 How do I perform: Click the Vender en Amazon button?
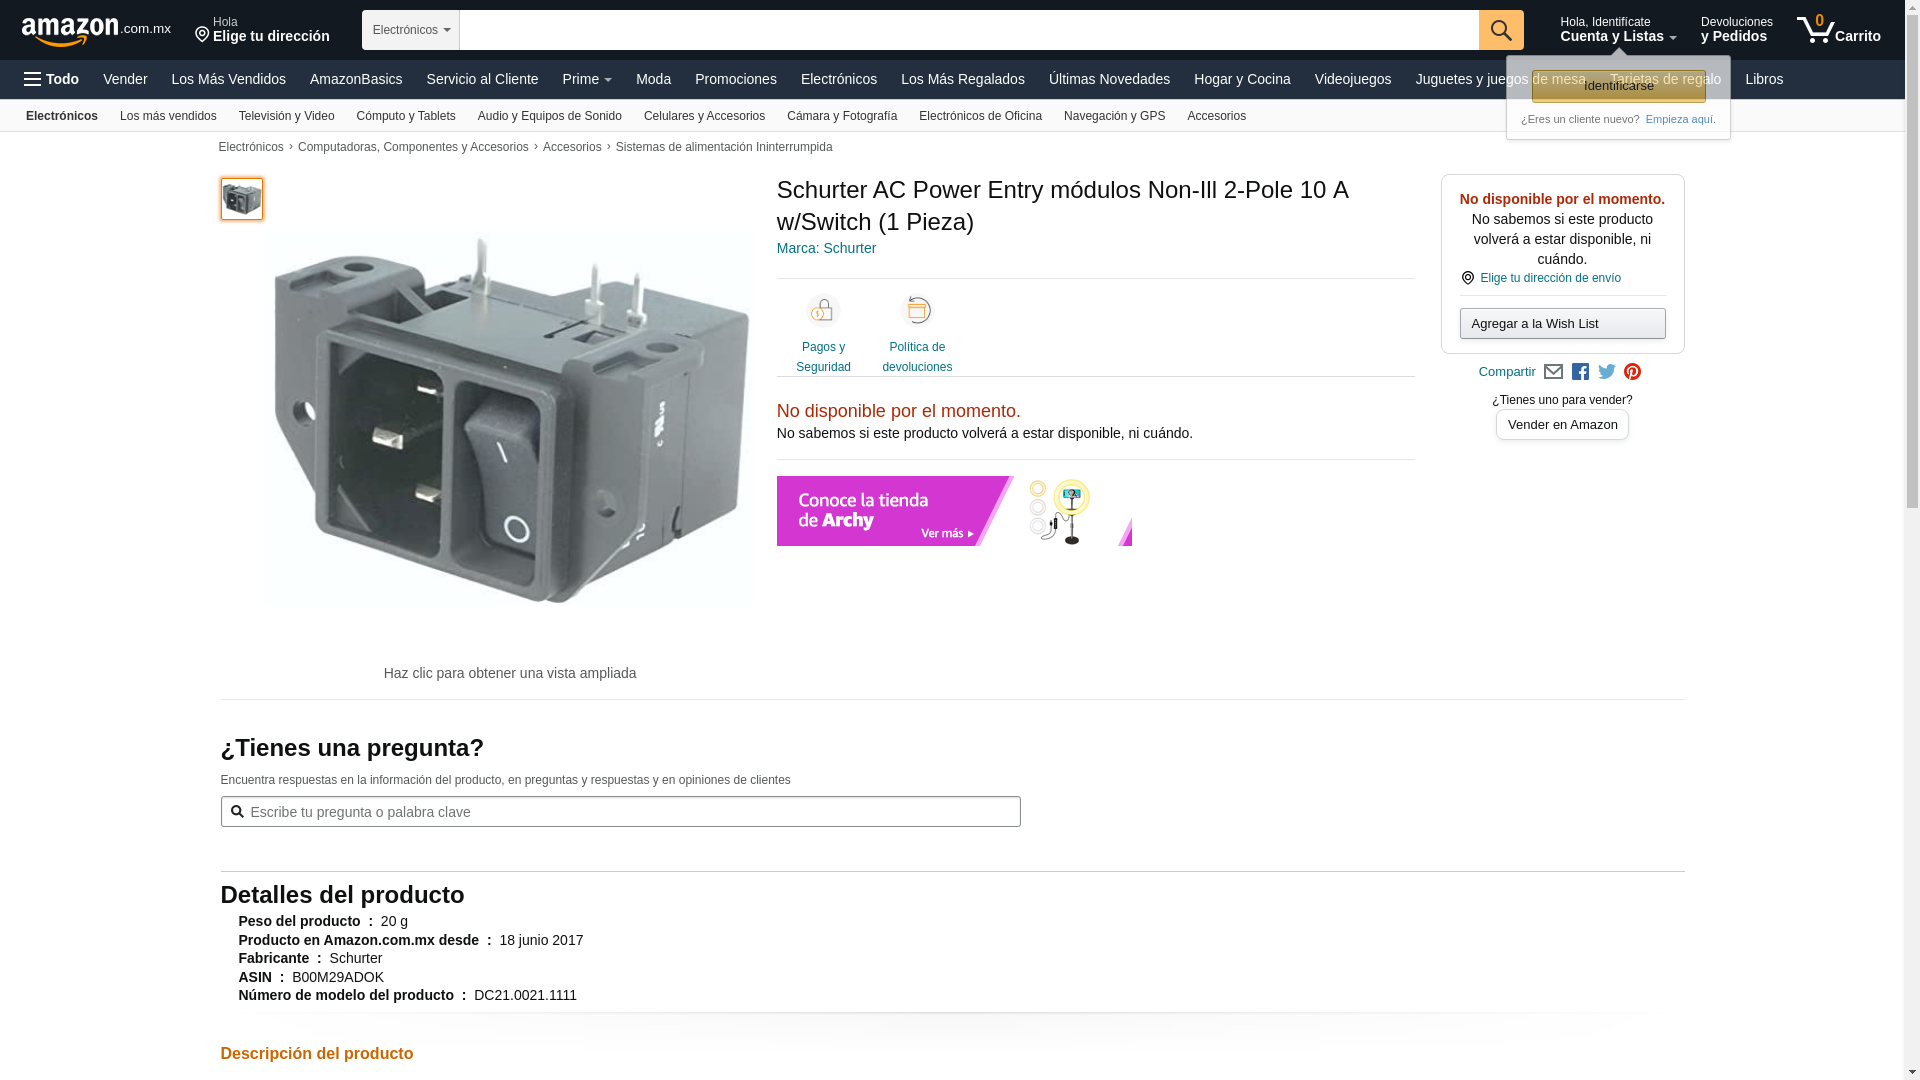point(1562,425)
